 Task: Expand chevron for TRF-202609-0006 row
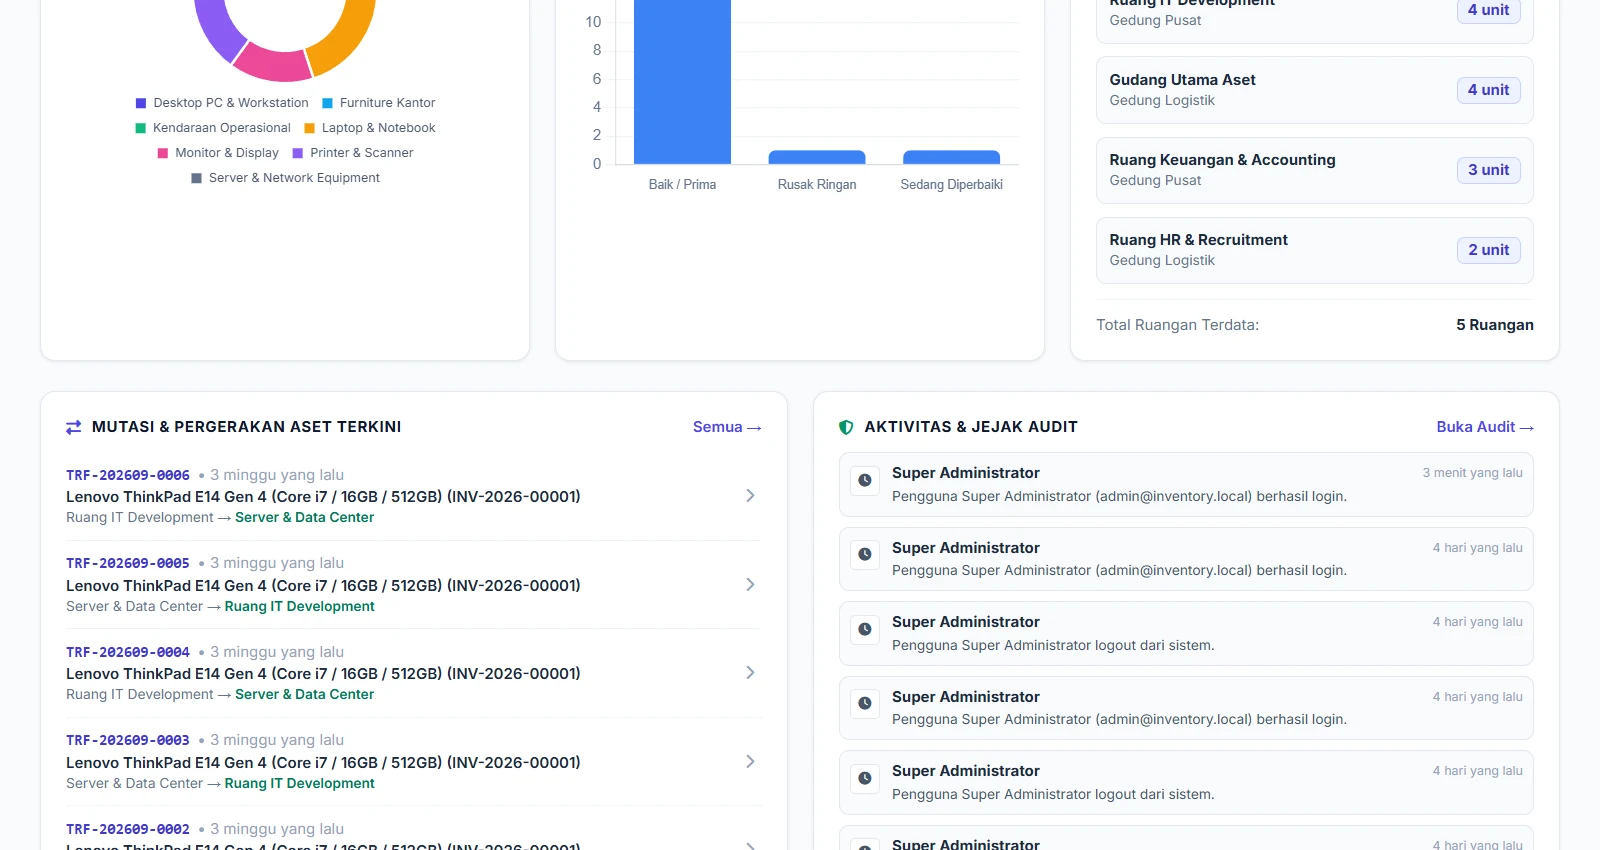point(750,496)
